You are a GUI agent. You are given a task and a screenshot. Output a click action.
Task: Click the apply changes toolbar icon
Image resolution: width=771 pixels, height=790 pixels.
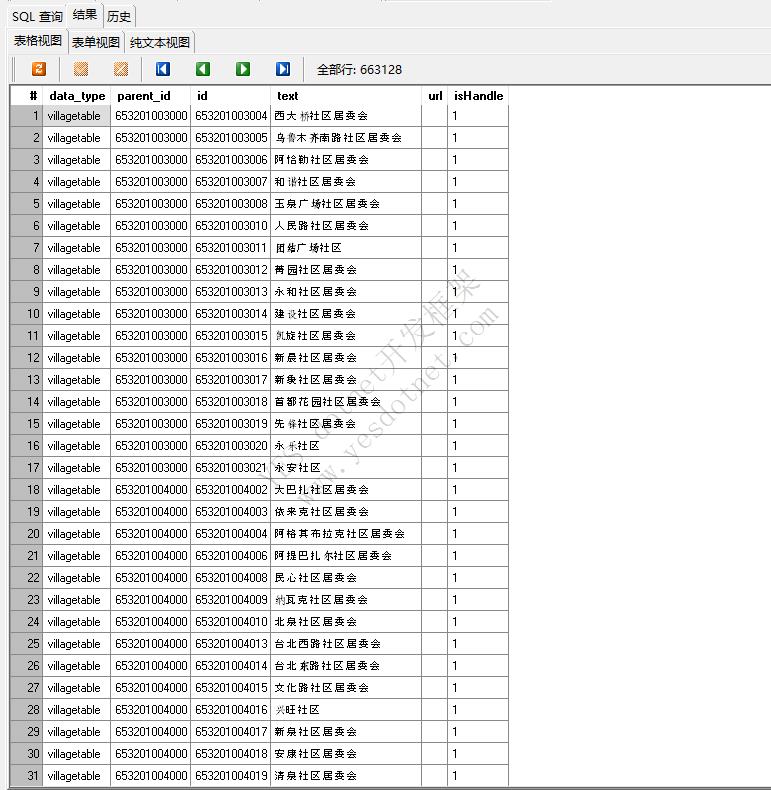point(81,69)
